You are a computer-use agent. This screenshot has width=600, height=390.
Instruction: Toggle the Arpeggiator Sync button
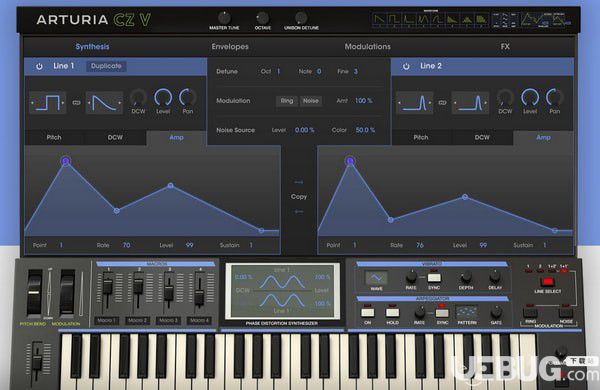click(442, 313)
